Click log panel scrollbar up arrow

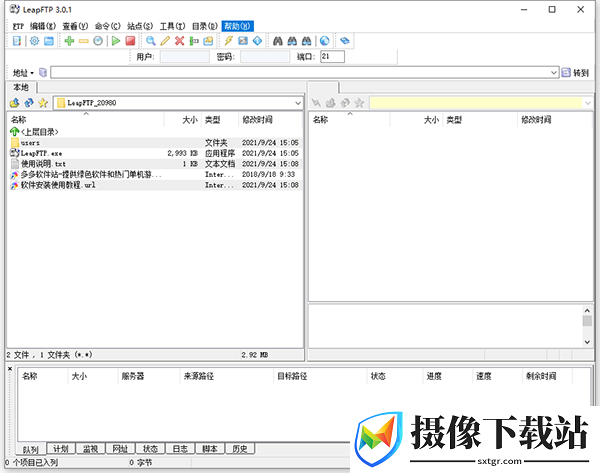587,310
